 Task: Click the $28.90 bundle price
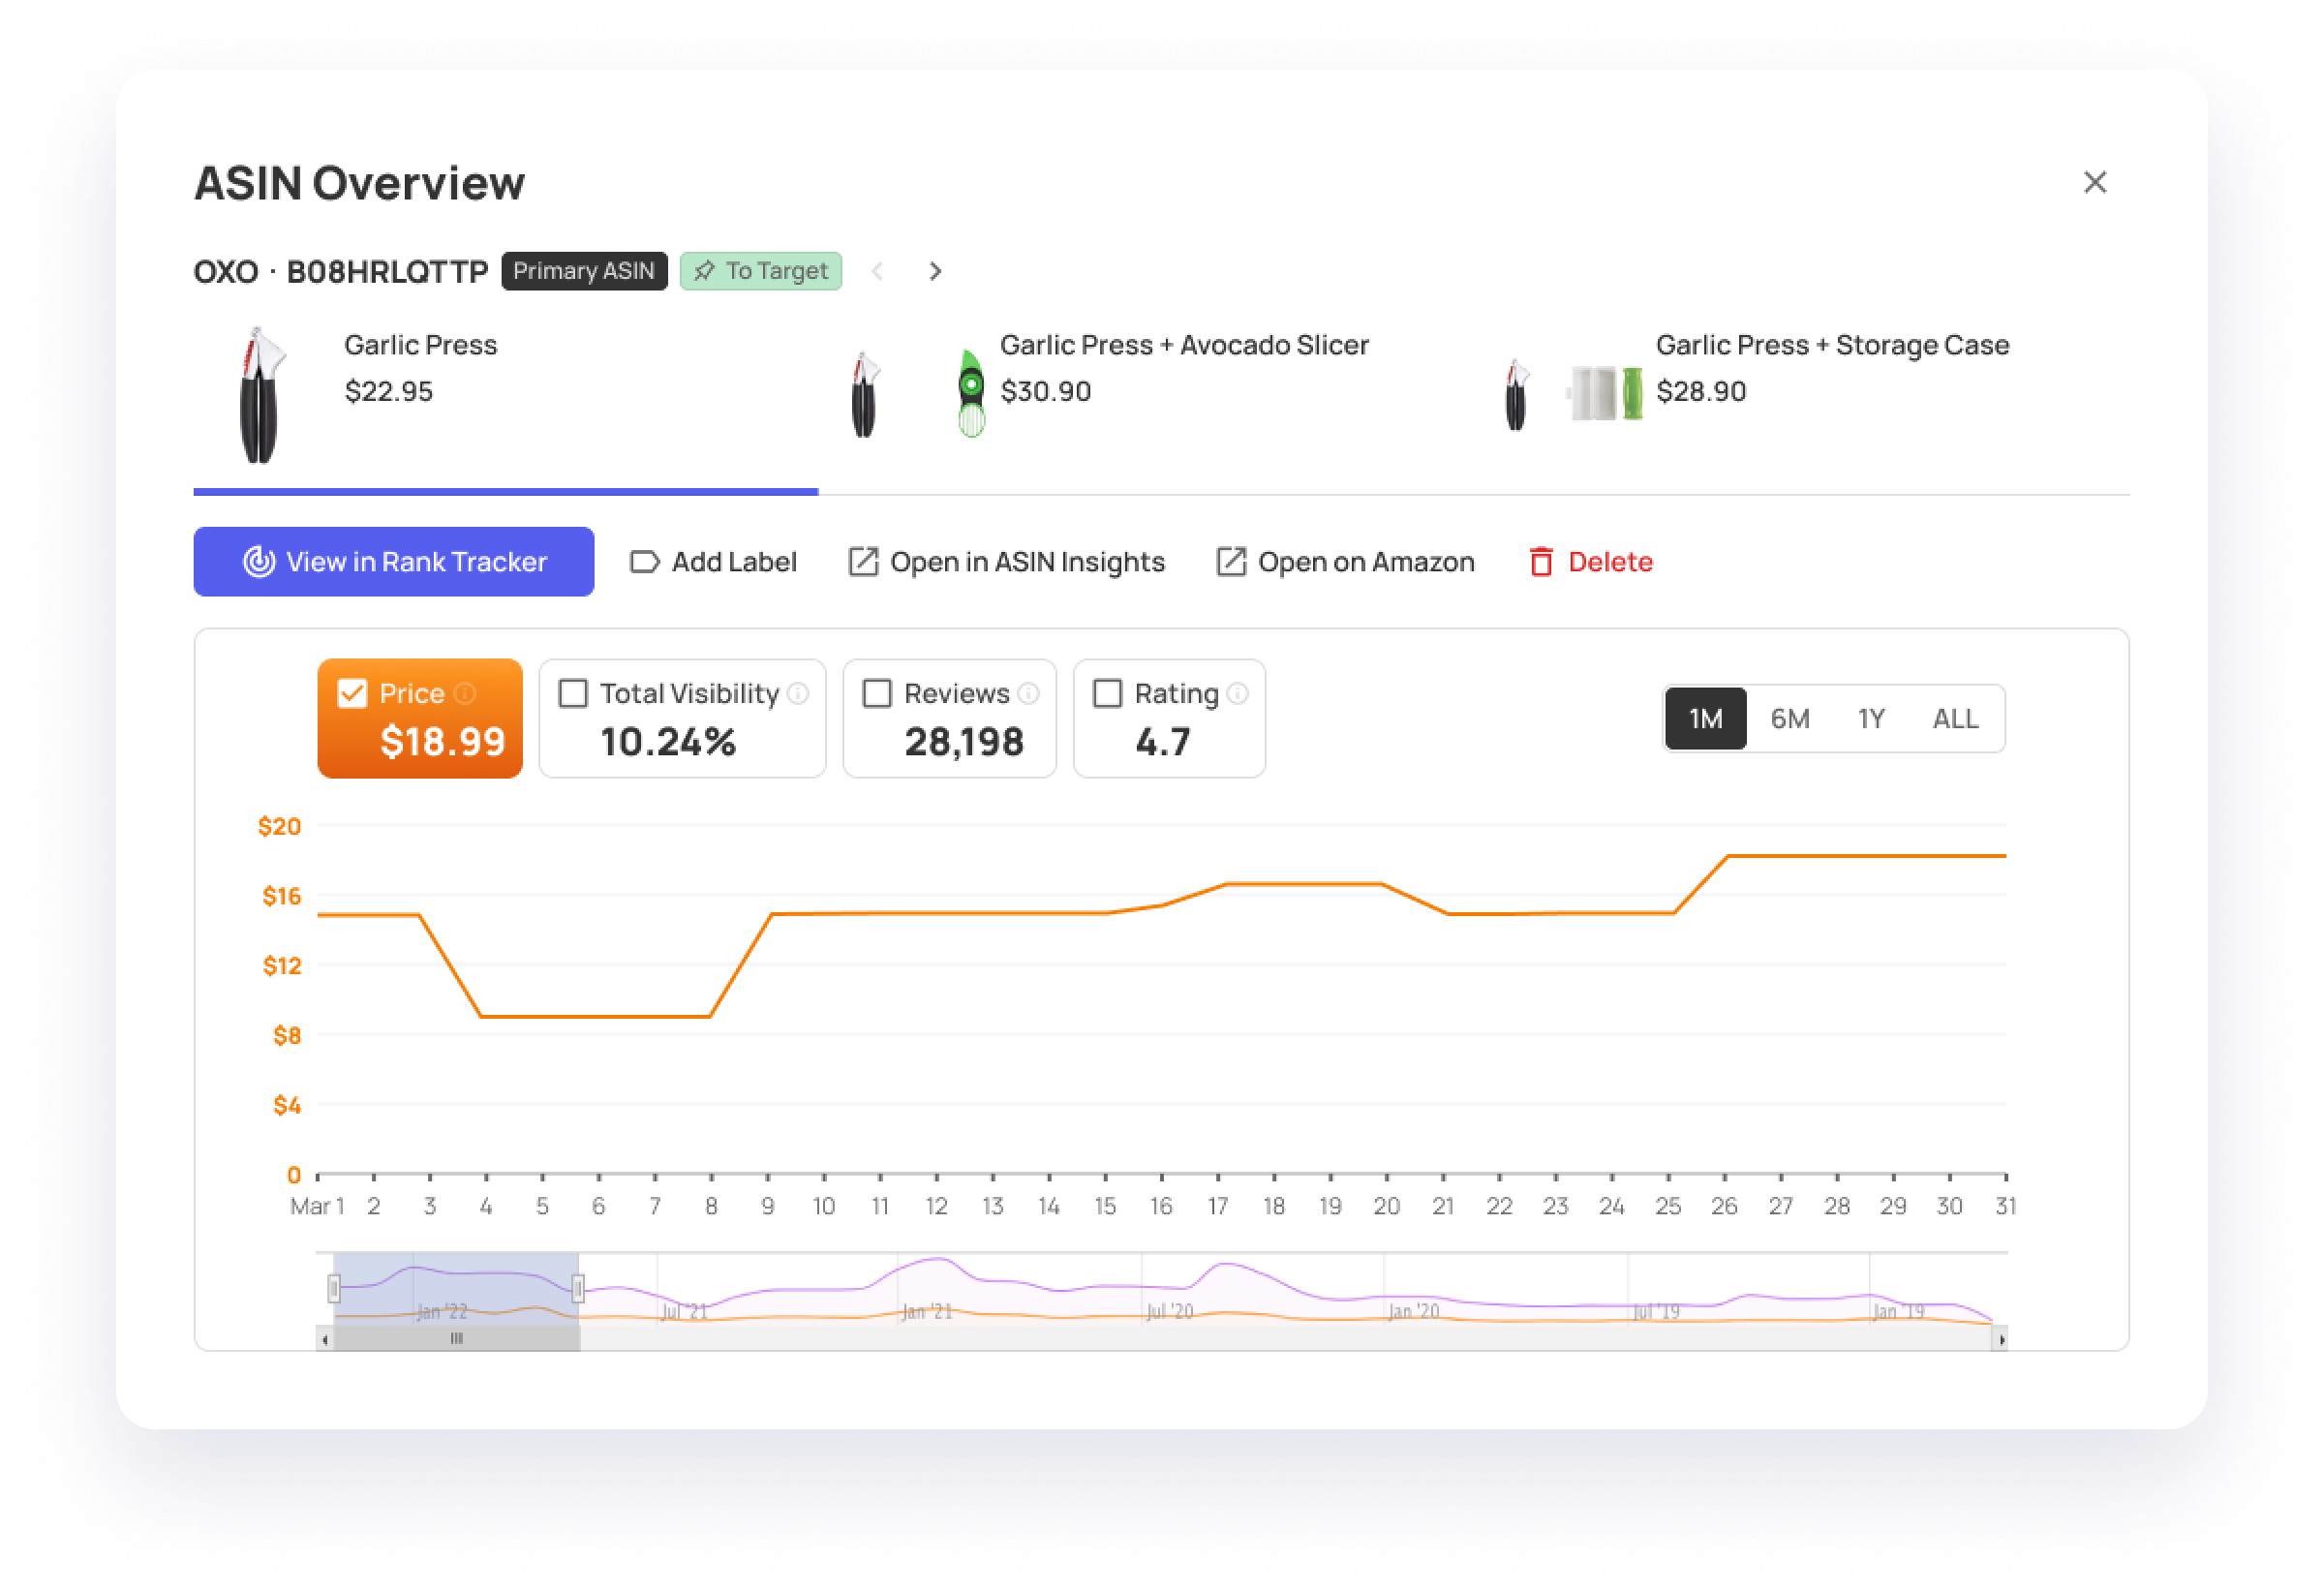[1701, 391]
